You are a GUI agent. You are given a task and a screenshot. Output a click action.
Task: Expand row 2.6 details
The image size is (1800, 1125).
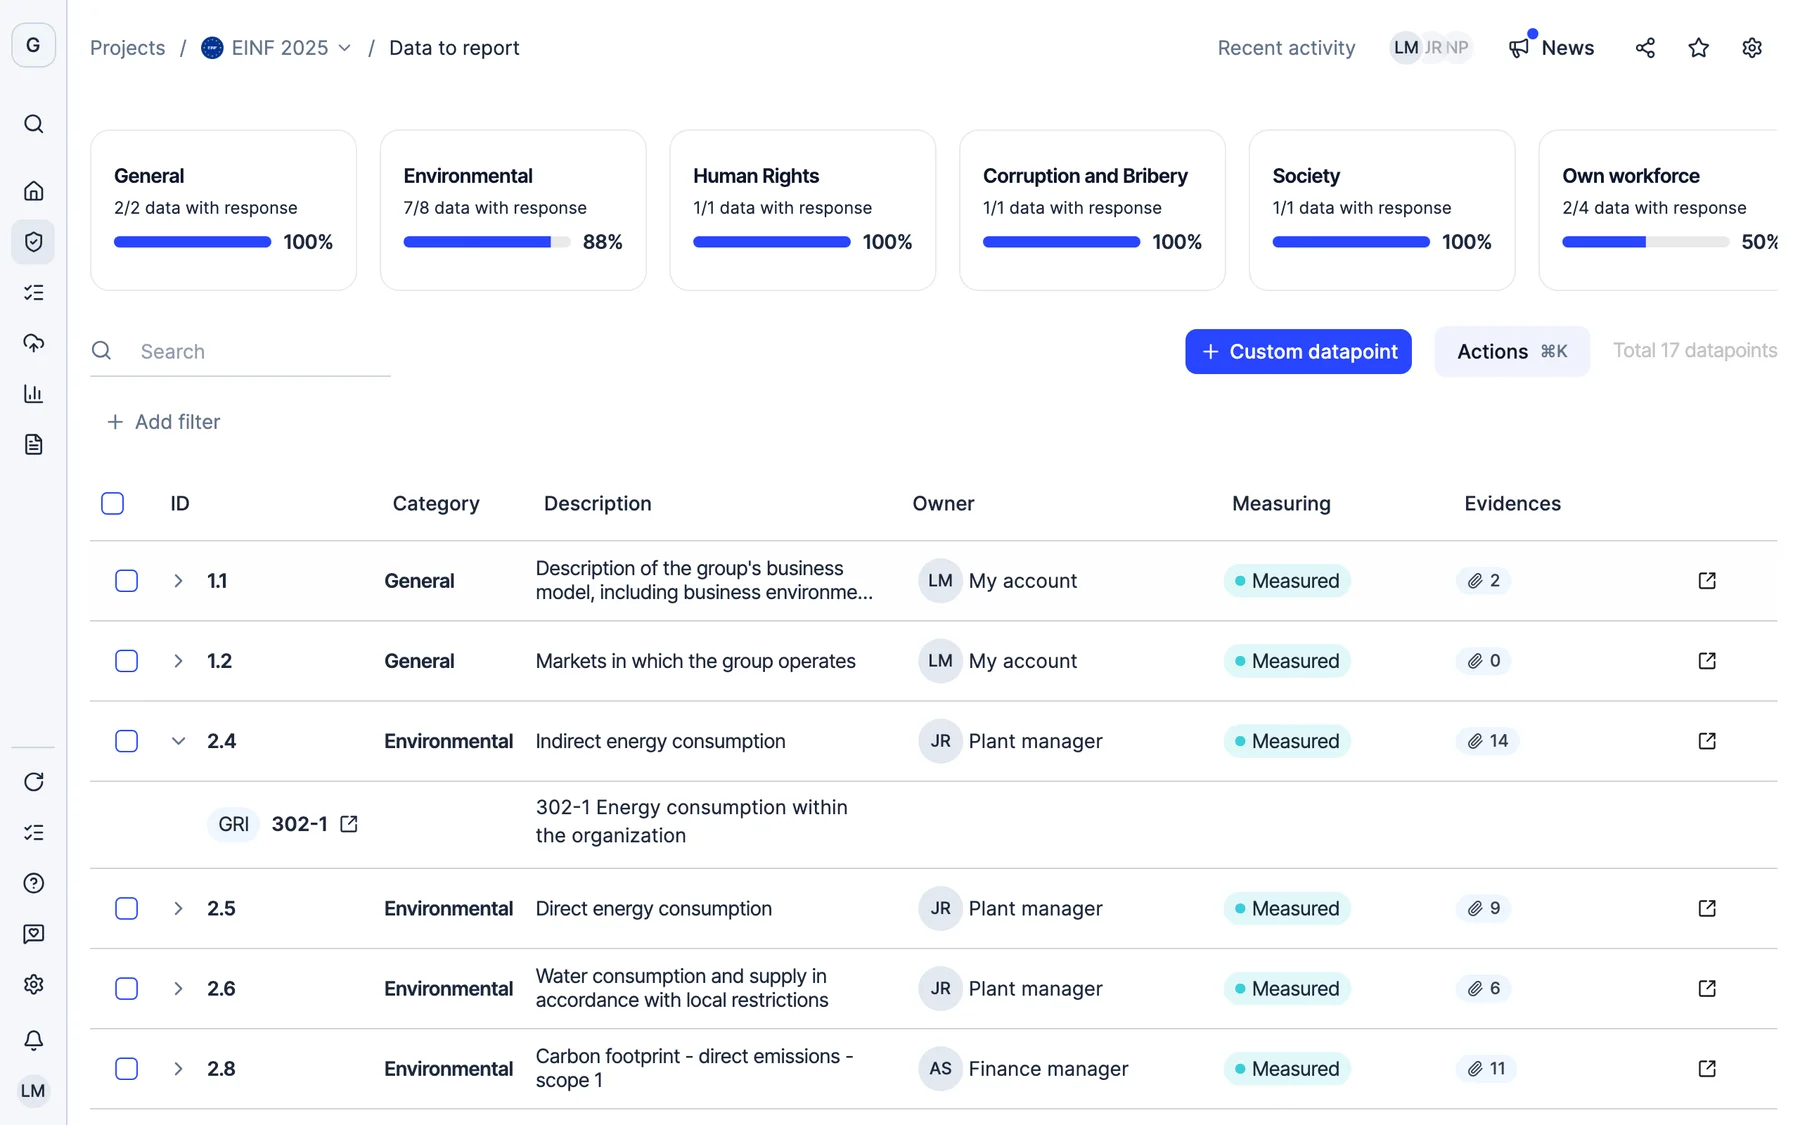point(178,988)
